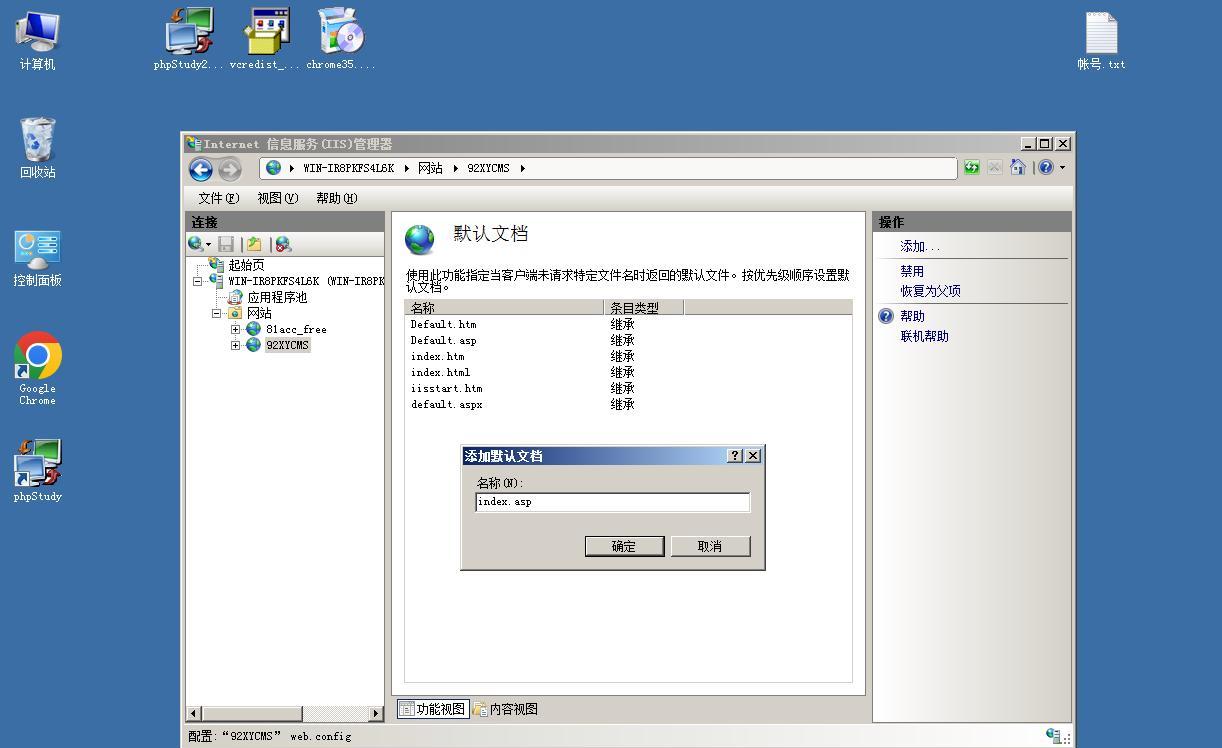This screenshot has height=748, width=1222.
Task: Click the 帮助 link in Actions pane
Action: (912, 316)
